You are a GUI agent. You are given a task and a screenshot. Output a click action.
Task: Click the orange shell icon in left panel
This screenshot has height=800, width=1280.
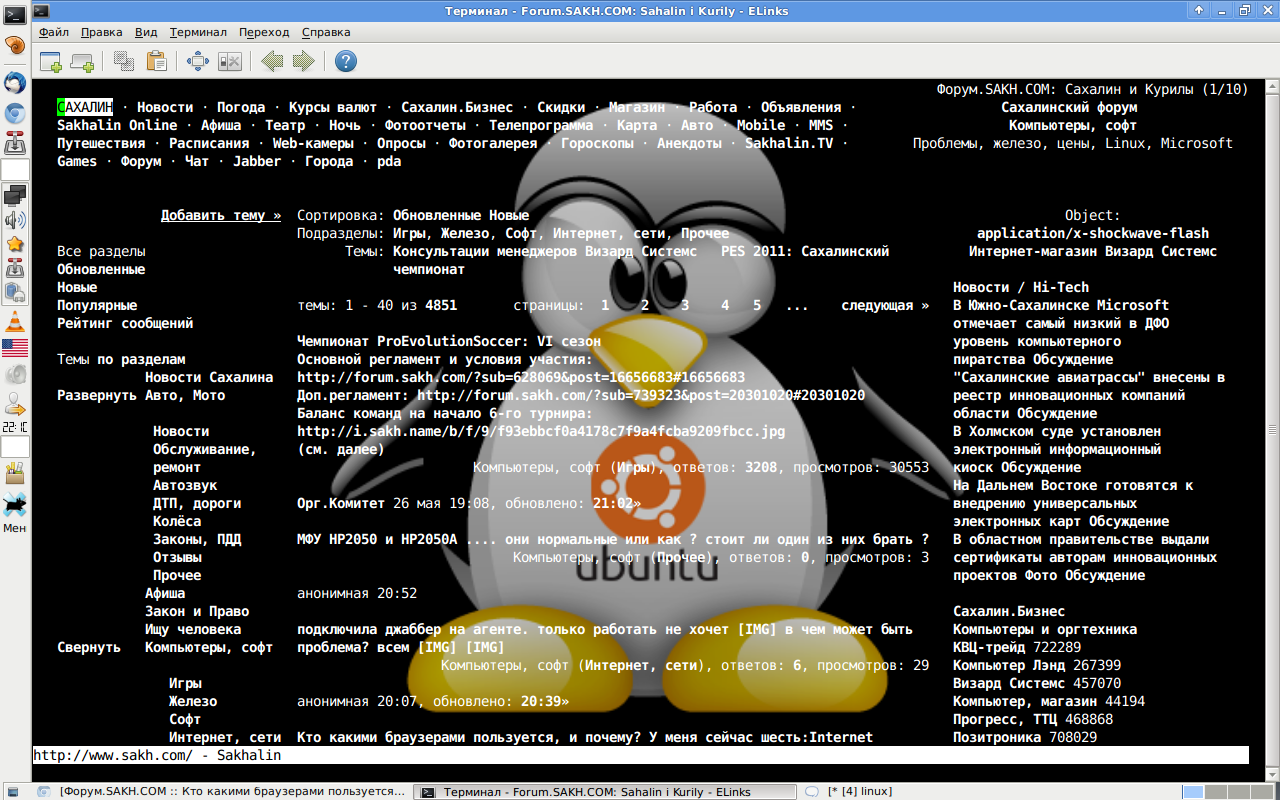click(15, 46)
